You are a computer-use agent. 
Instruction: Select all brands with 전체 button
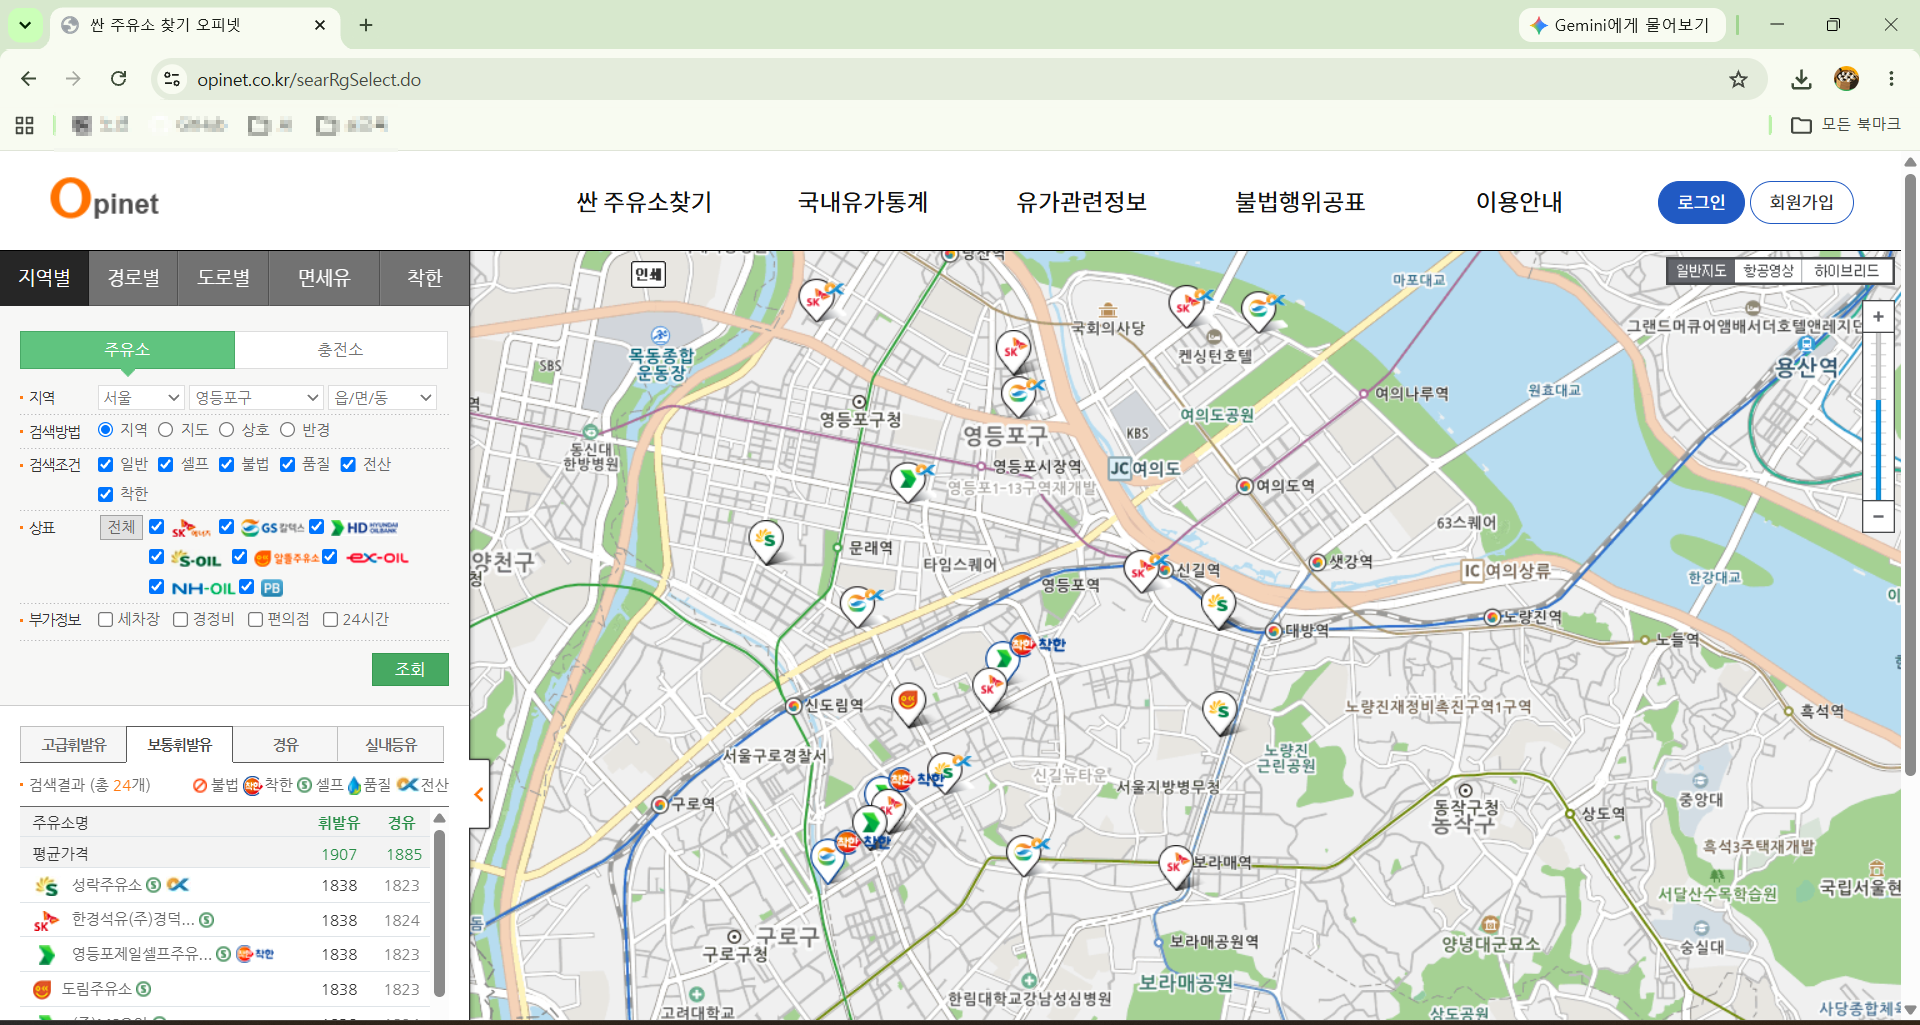pyautogui.click(x=121, y=527)
